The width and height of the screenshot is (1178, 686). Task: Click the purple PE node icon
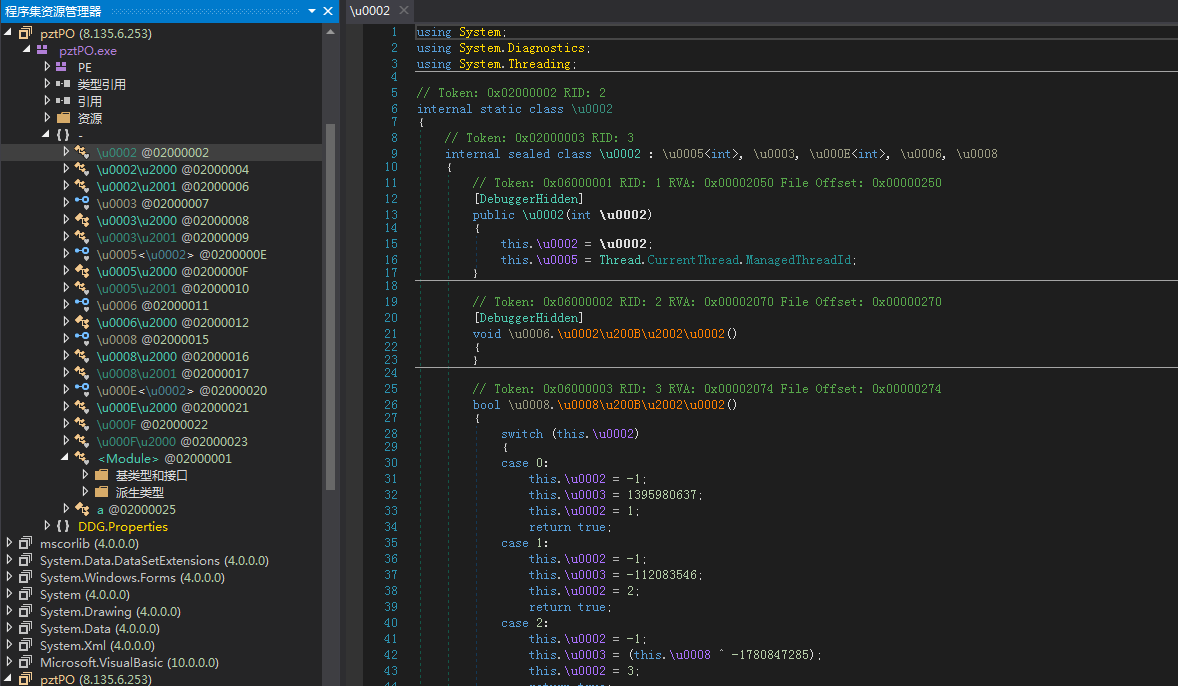[62, 67]
